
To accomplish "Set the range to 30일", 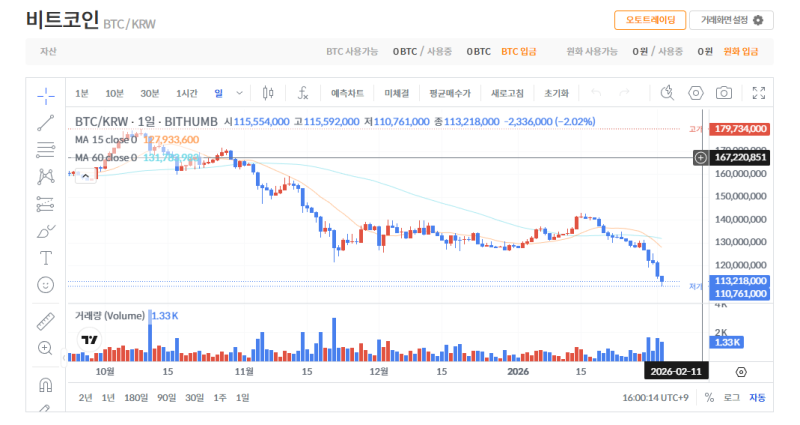I will pyautogui.click(x=194, y=397).
